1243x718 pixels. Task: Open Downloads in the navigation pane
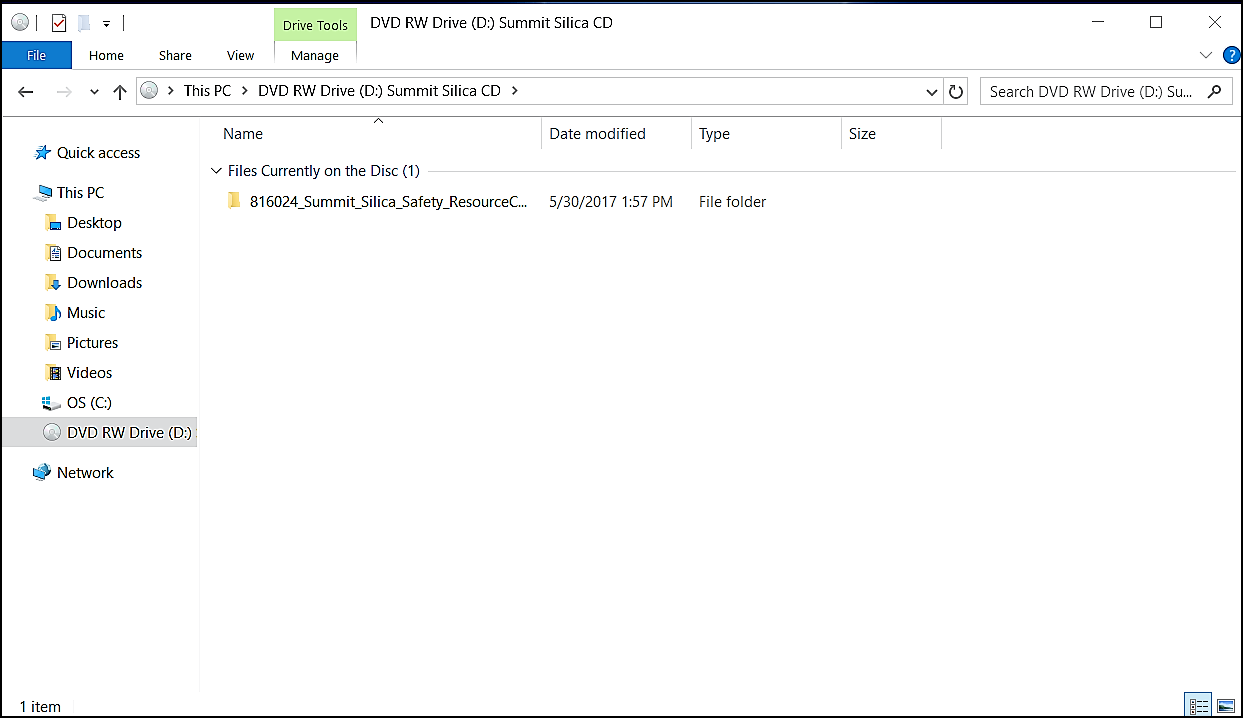(104, 283)
